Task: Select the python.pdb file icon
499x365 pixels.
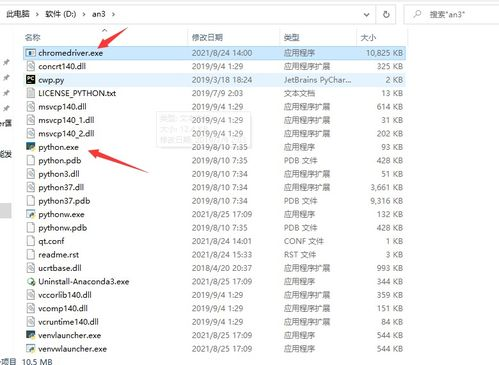Action: click(31, 160)
